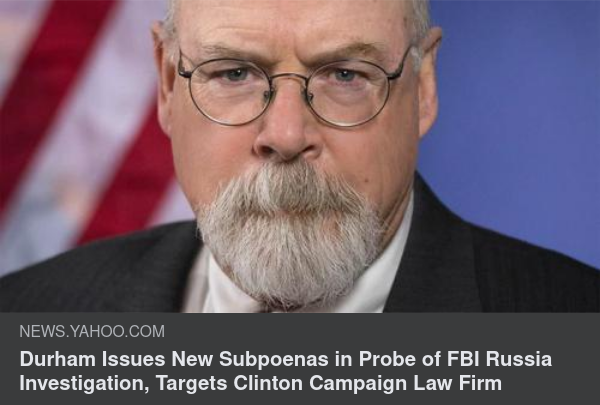Click the word "Russia" in the headline
600x405 pixels.
coord(519,359)
